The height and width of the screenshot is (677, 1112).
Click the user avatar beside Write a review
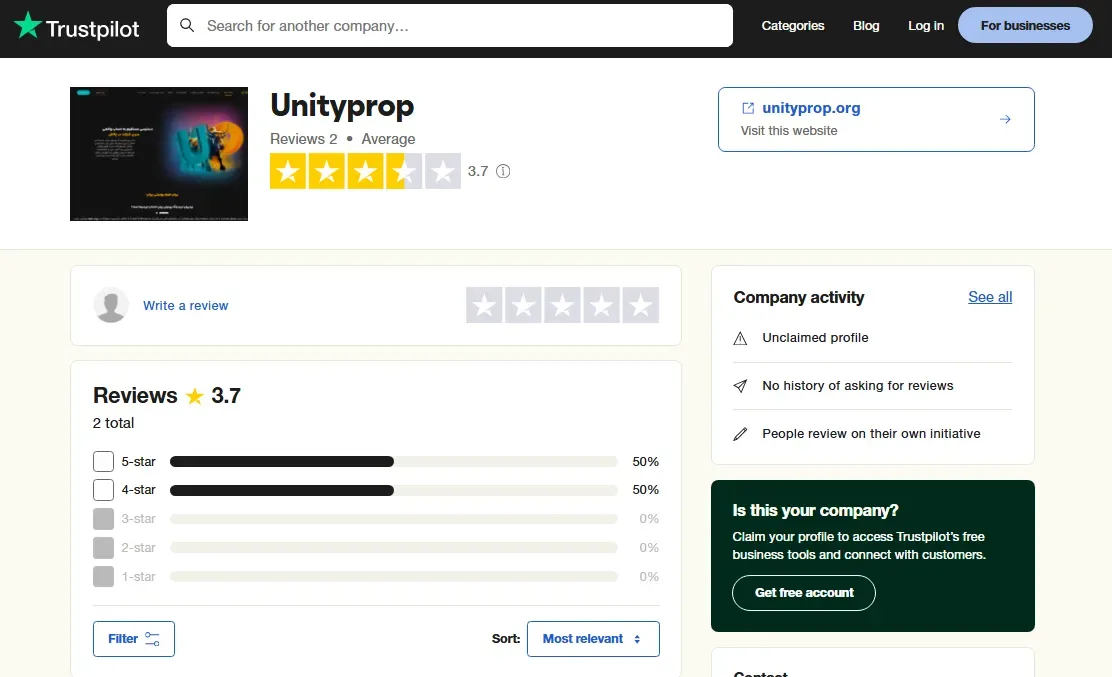click(111, 306)
